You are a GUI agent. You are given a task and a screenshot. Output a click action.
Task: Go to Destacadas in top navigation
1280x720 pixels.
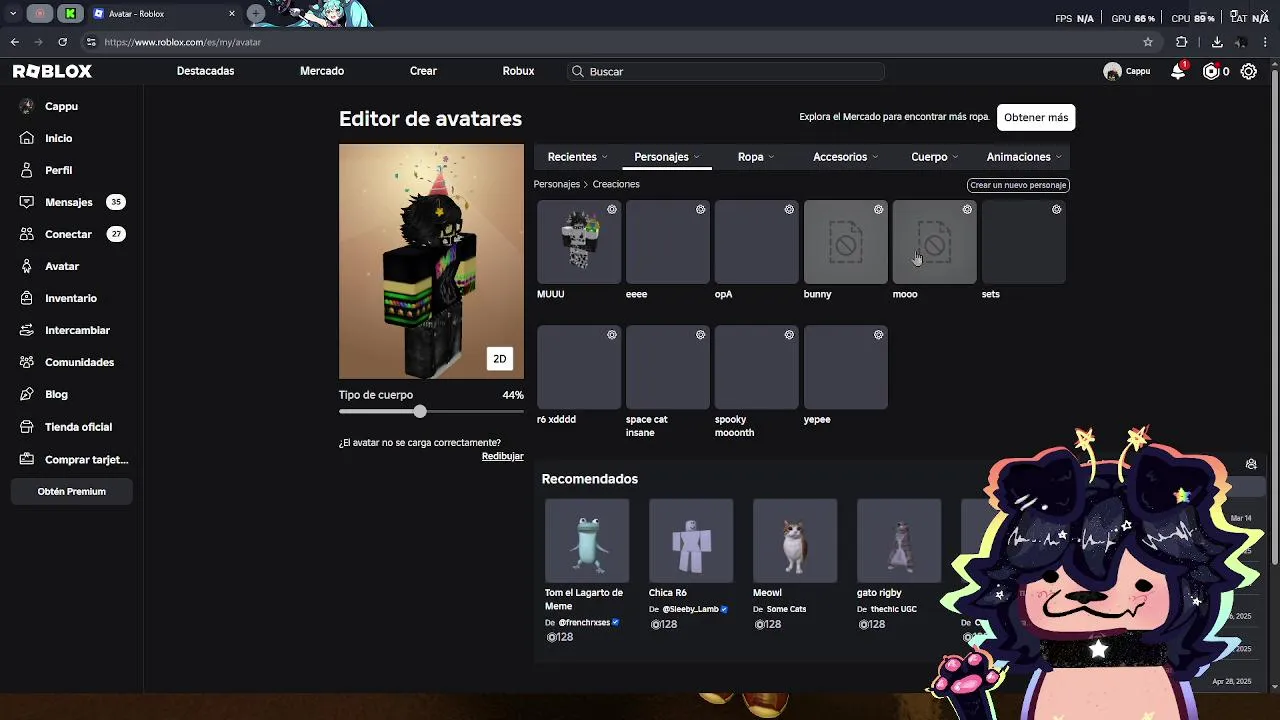[x=205, y=71]
